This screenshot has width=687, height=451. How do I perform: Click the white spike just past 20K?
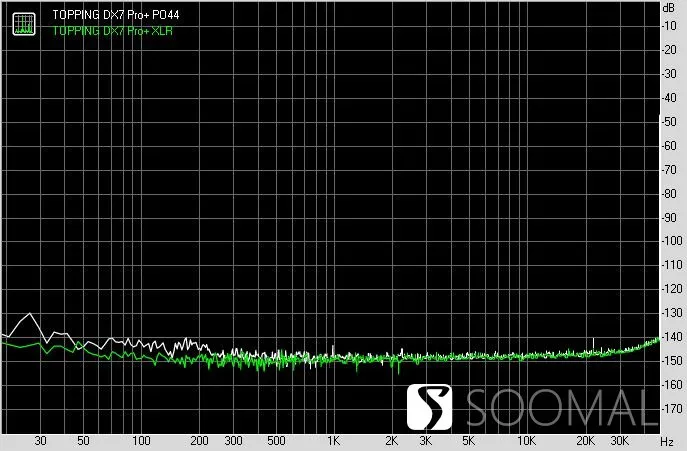[593, 344]
